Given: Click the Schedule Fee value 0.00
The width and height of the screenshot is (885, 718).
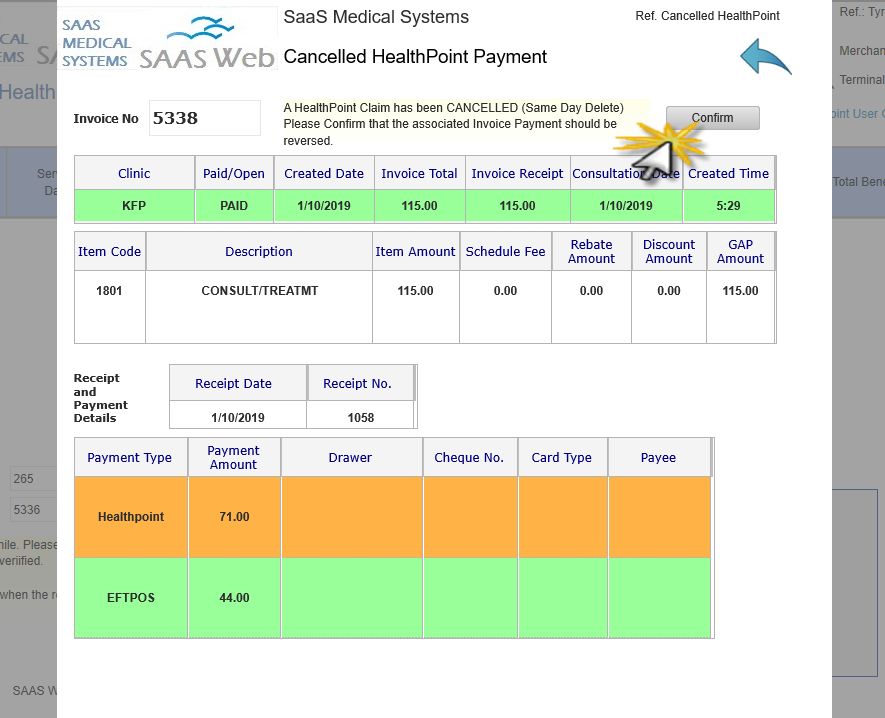Looking at the screenshot, I should pyautogui.click(x=505, y=291).
